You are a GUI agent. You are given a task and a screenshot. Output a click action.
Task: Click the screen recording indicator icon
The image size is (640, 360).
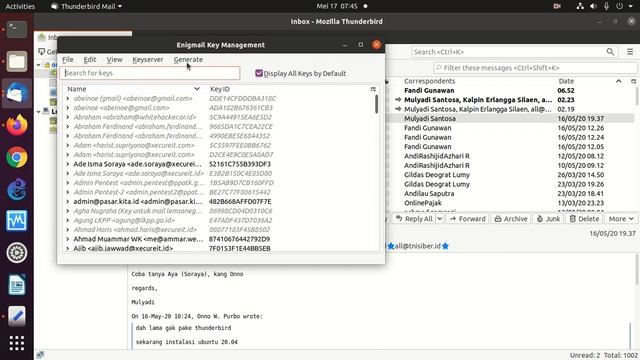[x=557, y=6]
